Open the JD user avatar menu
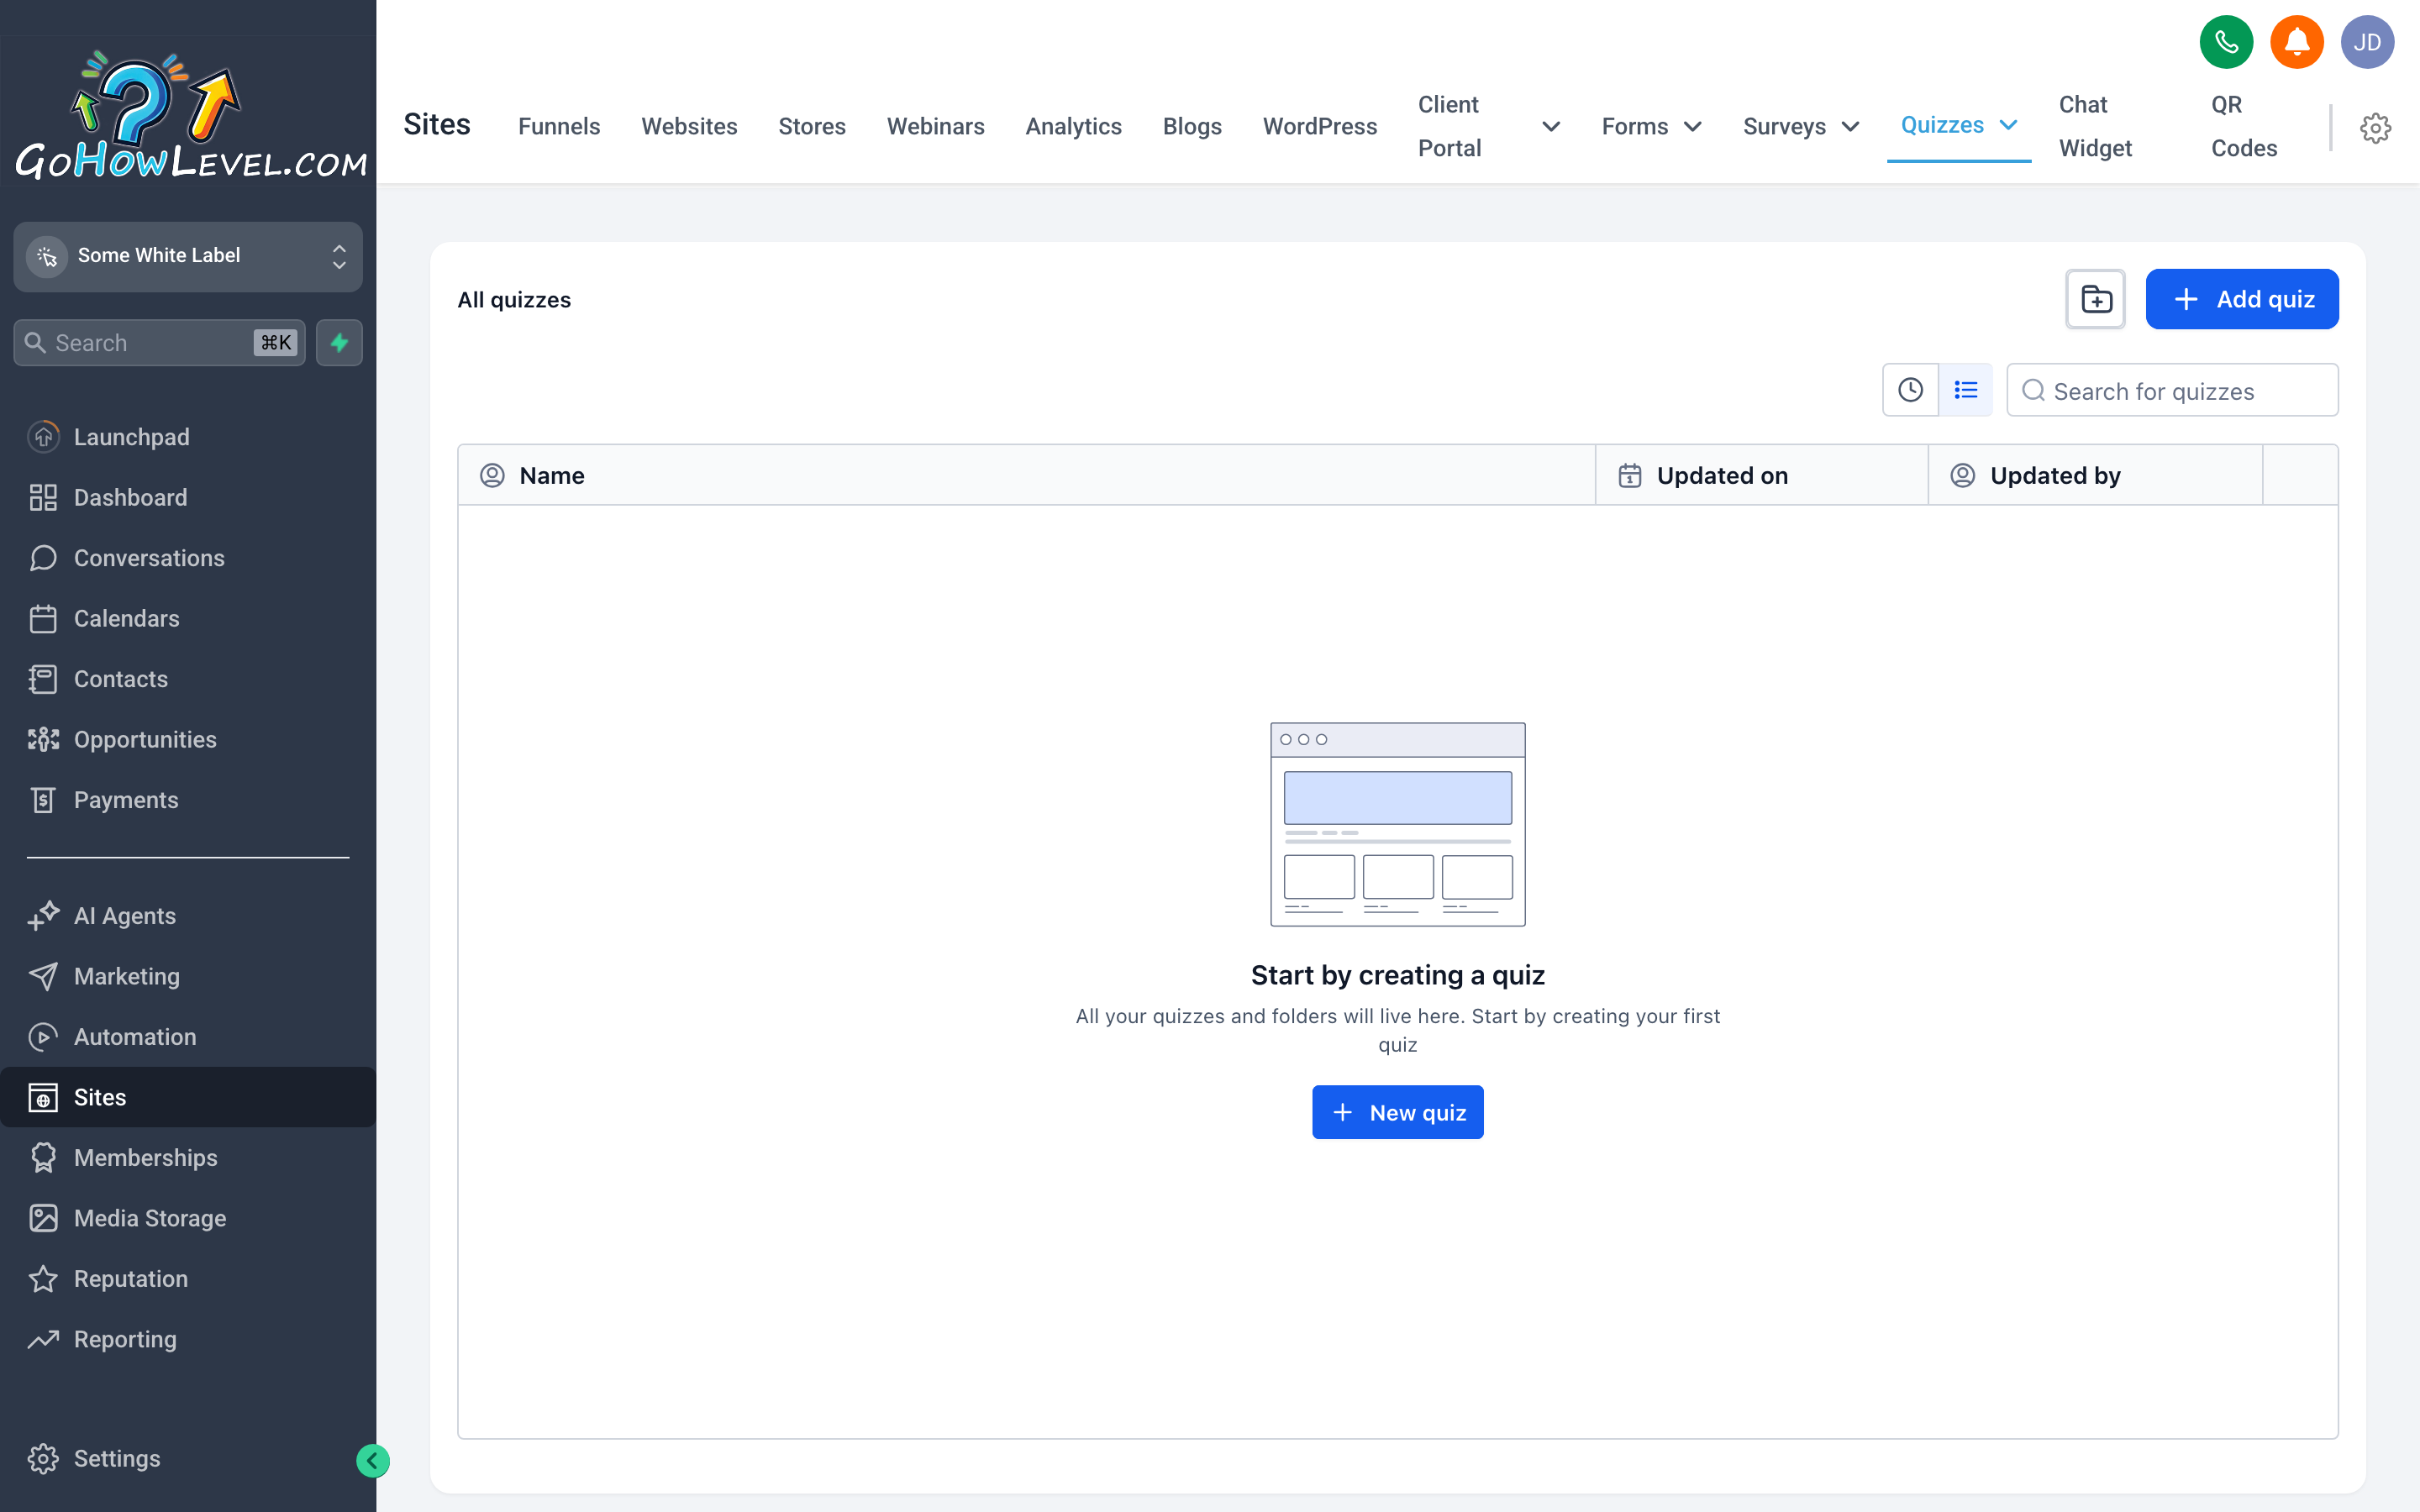This screenshot has height=1512, width=2420. click(2367, 42)
